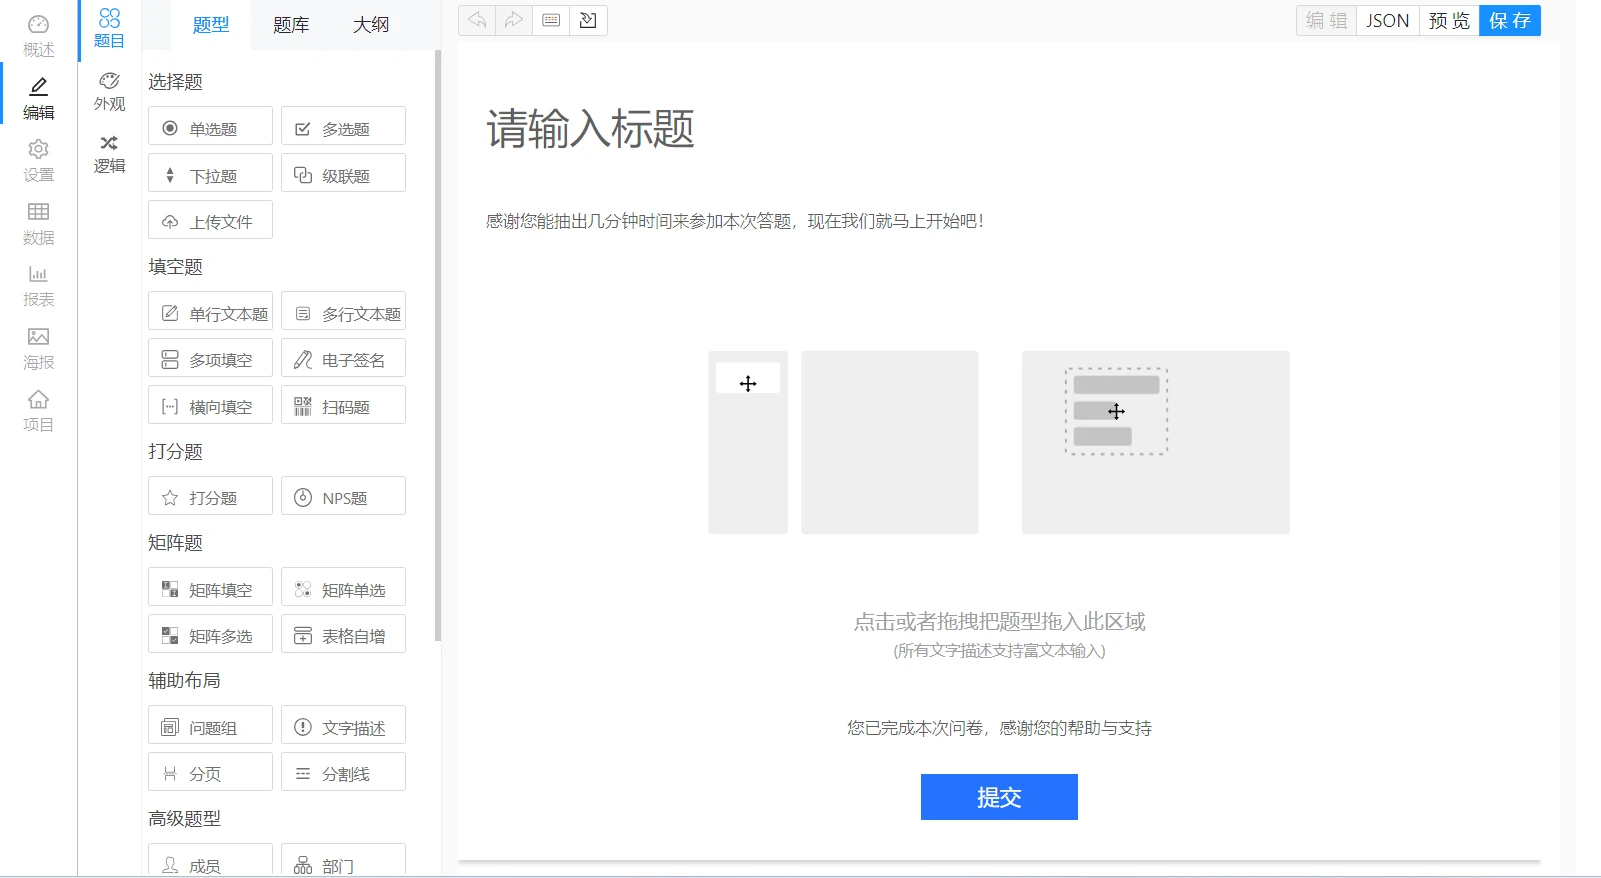Open 数据 in the left sidebar
The width and height of the screenshot is (1601, 878).
38,223
